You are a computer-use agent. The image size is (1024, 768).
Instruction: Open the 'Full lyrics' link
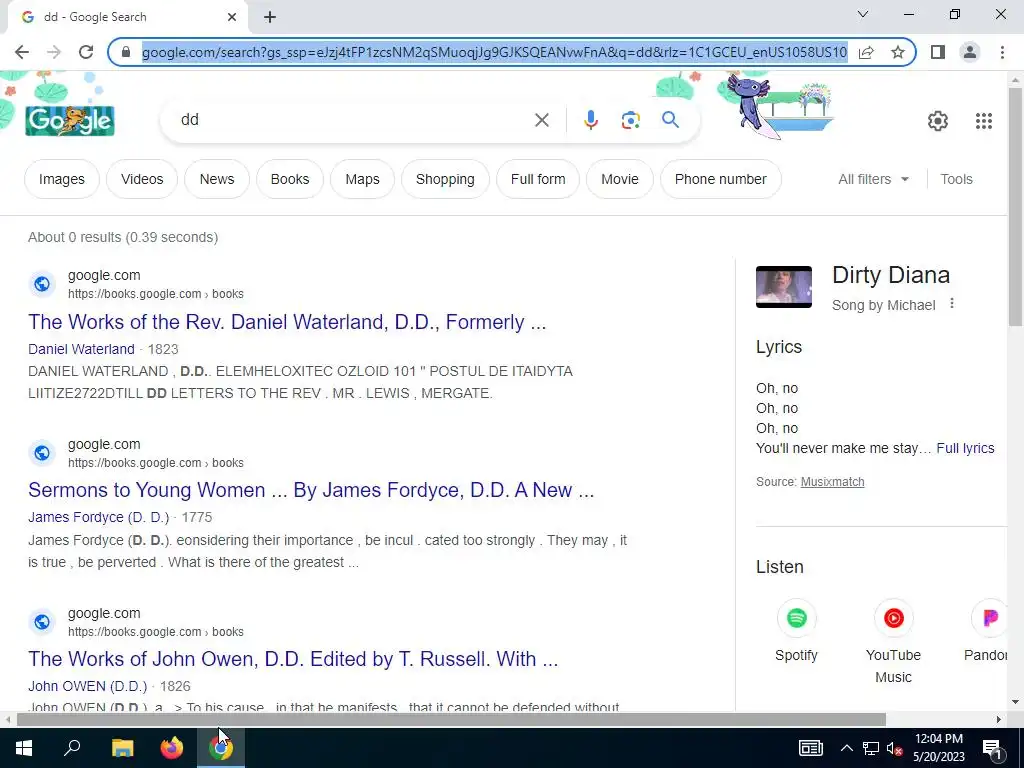tap(965, 448)
